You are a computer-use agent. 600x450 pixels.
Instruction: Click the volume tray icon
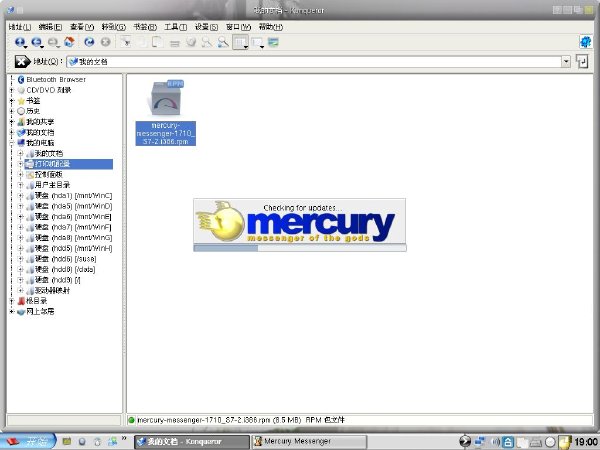(x=495, y=442)
